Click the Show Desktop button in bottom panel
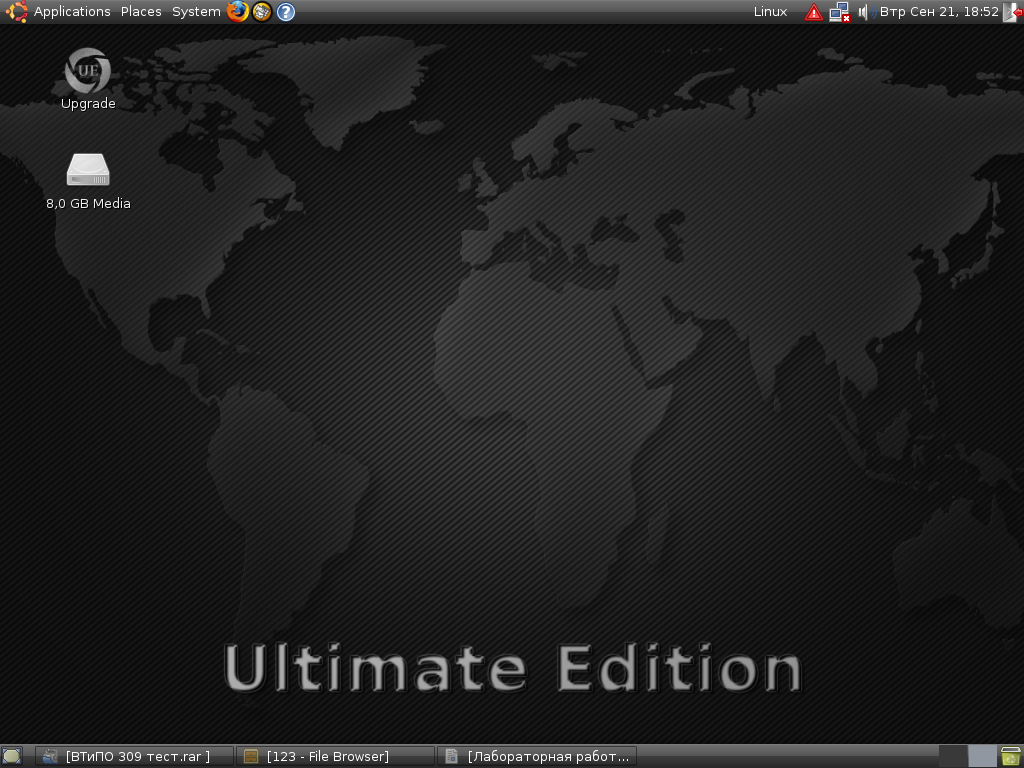Screen dimensions: 1024x768 12,756
